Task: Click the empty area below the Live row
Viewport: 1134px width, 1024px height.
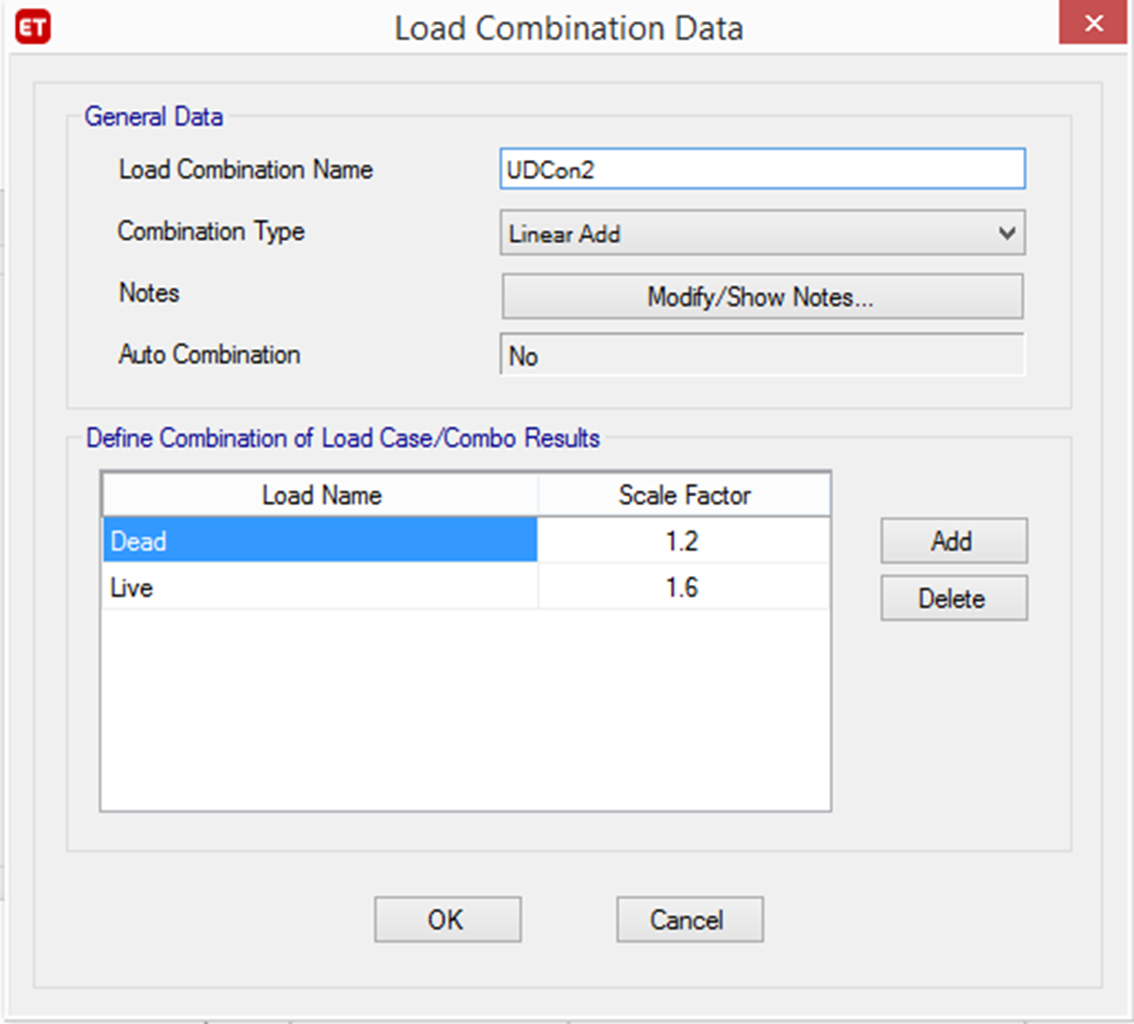Action: (x=465, y=710)
